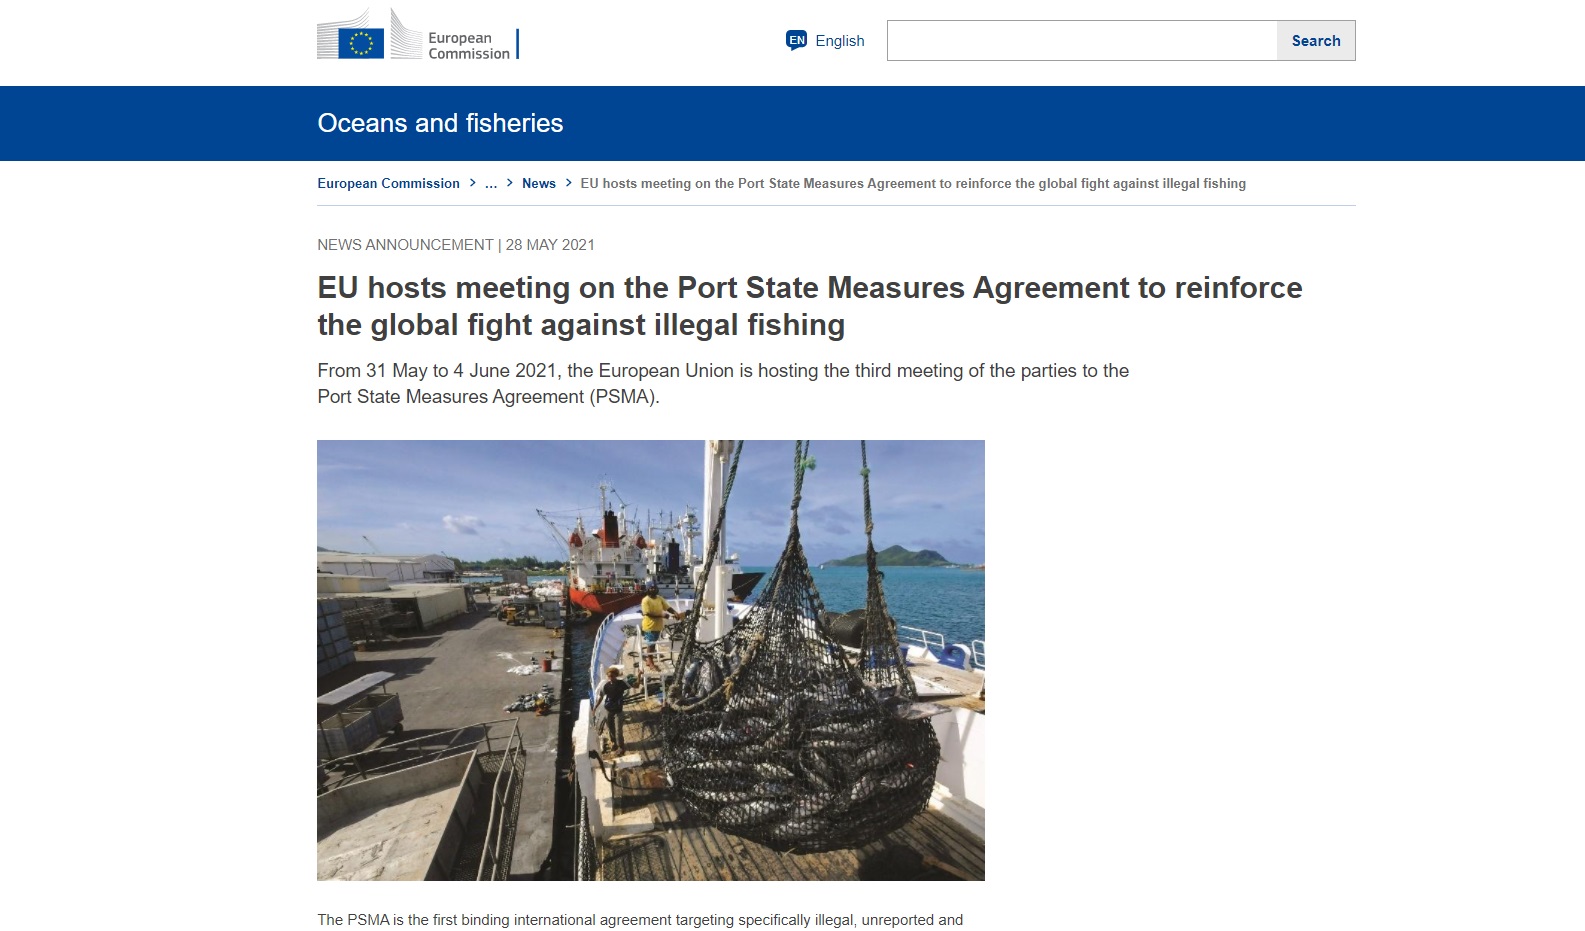Click the European Commission logo text
1585x931 pixels.
(469, 46)
